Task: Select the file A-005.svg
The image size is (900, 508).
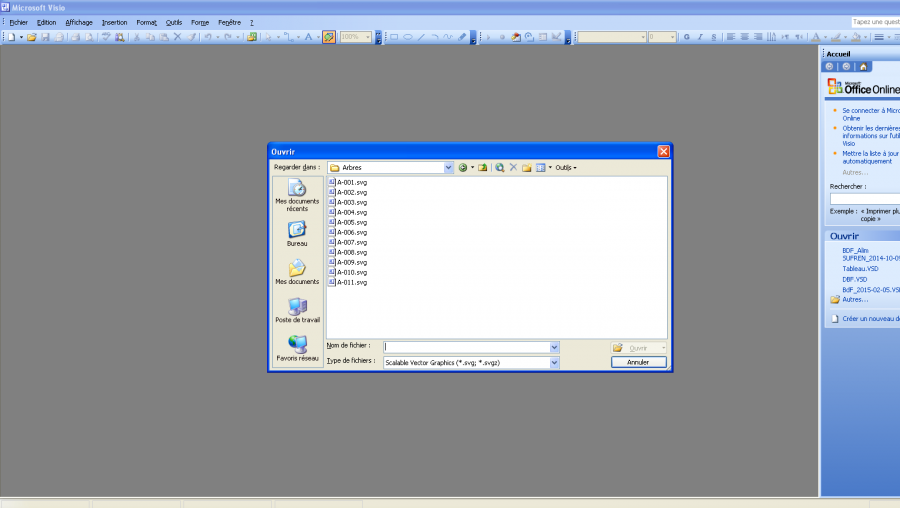Action: [x=352, y=222]
